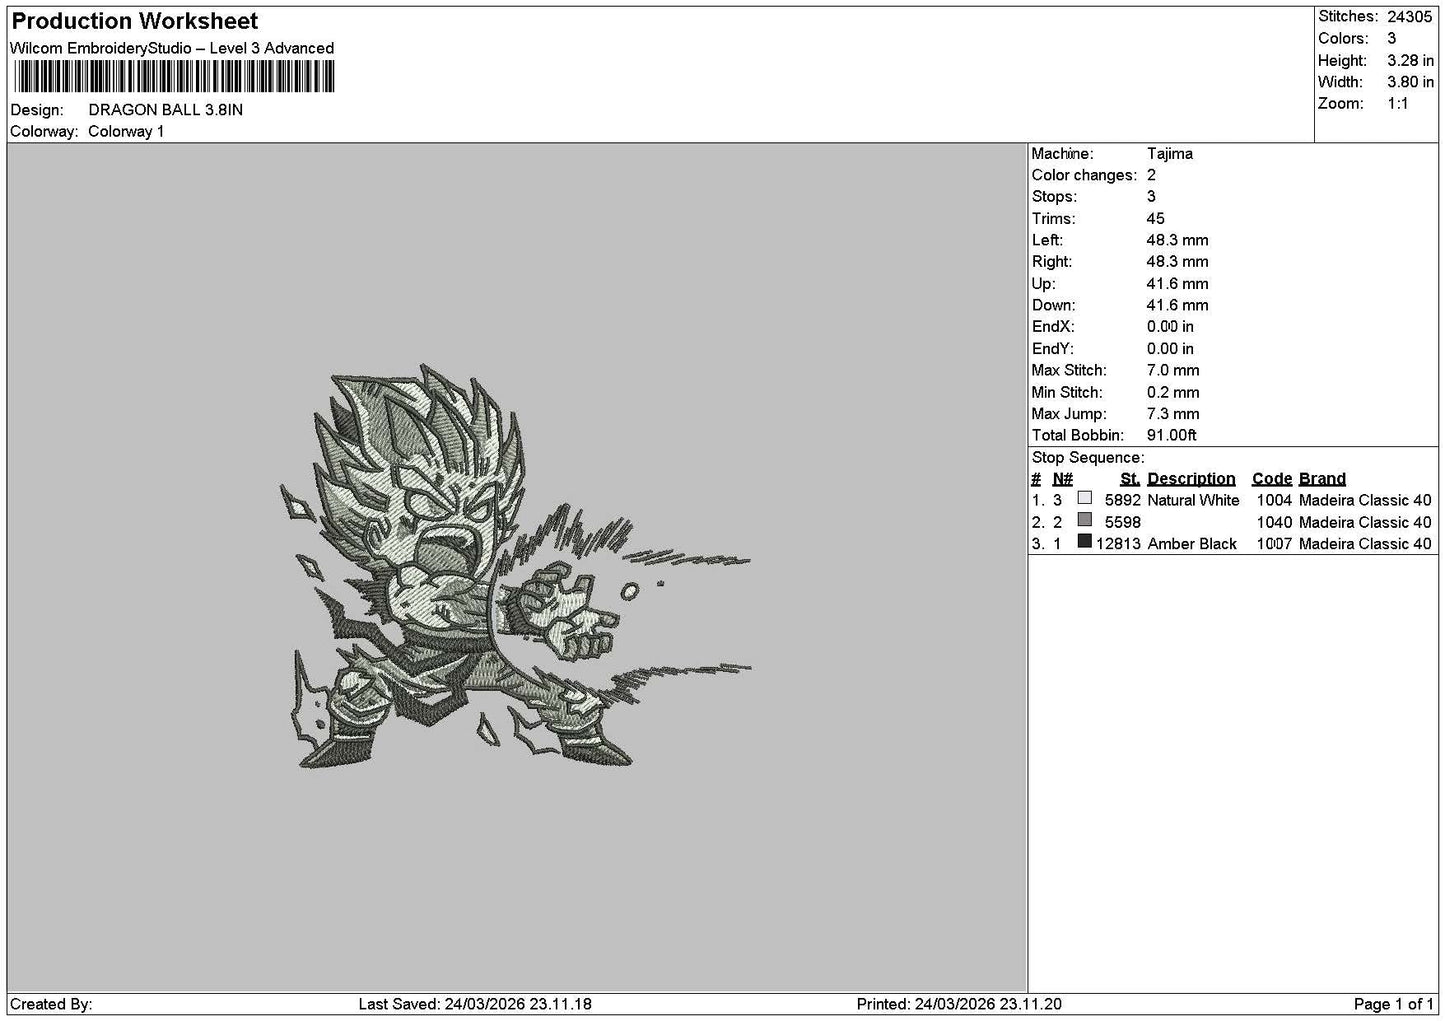Click the Natural White color swatch
The width and height of the screenshot is (1445, 1021).
1085,498
